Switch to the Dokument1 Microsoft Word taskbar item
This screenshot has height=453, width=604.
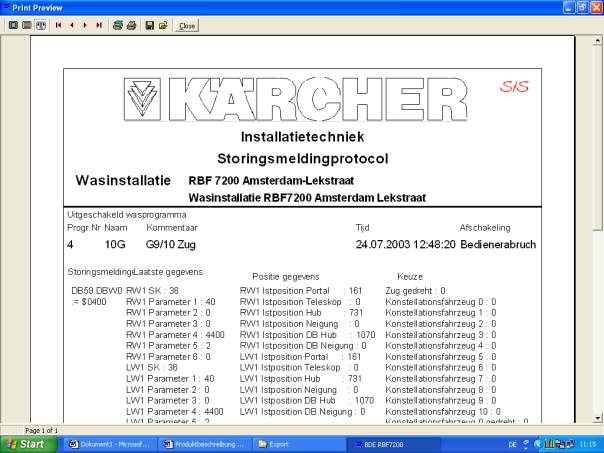(x=110, y=445)
